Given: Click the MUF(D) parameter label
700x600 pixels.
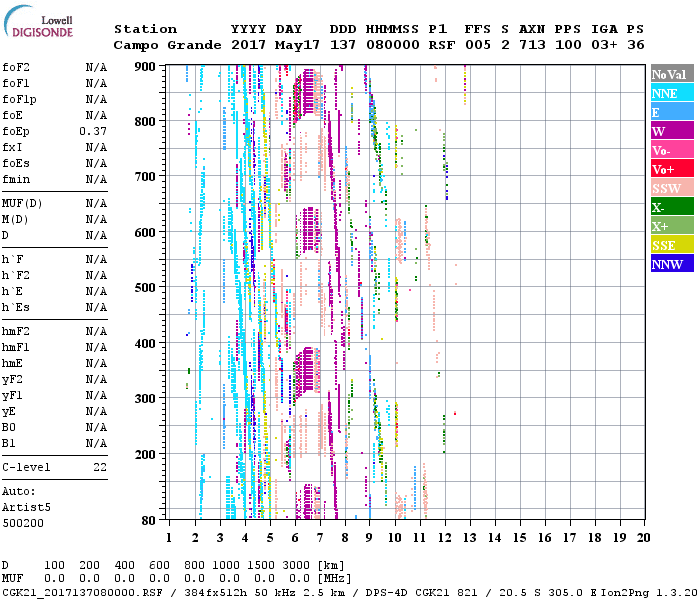Looking at the screenshot, I should point(22,204).
